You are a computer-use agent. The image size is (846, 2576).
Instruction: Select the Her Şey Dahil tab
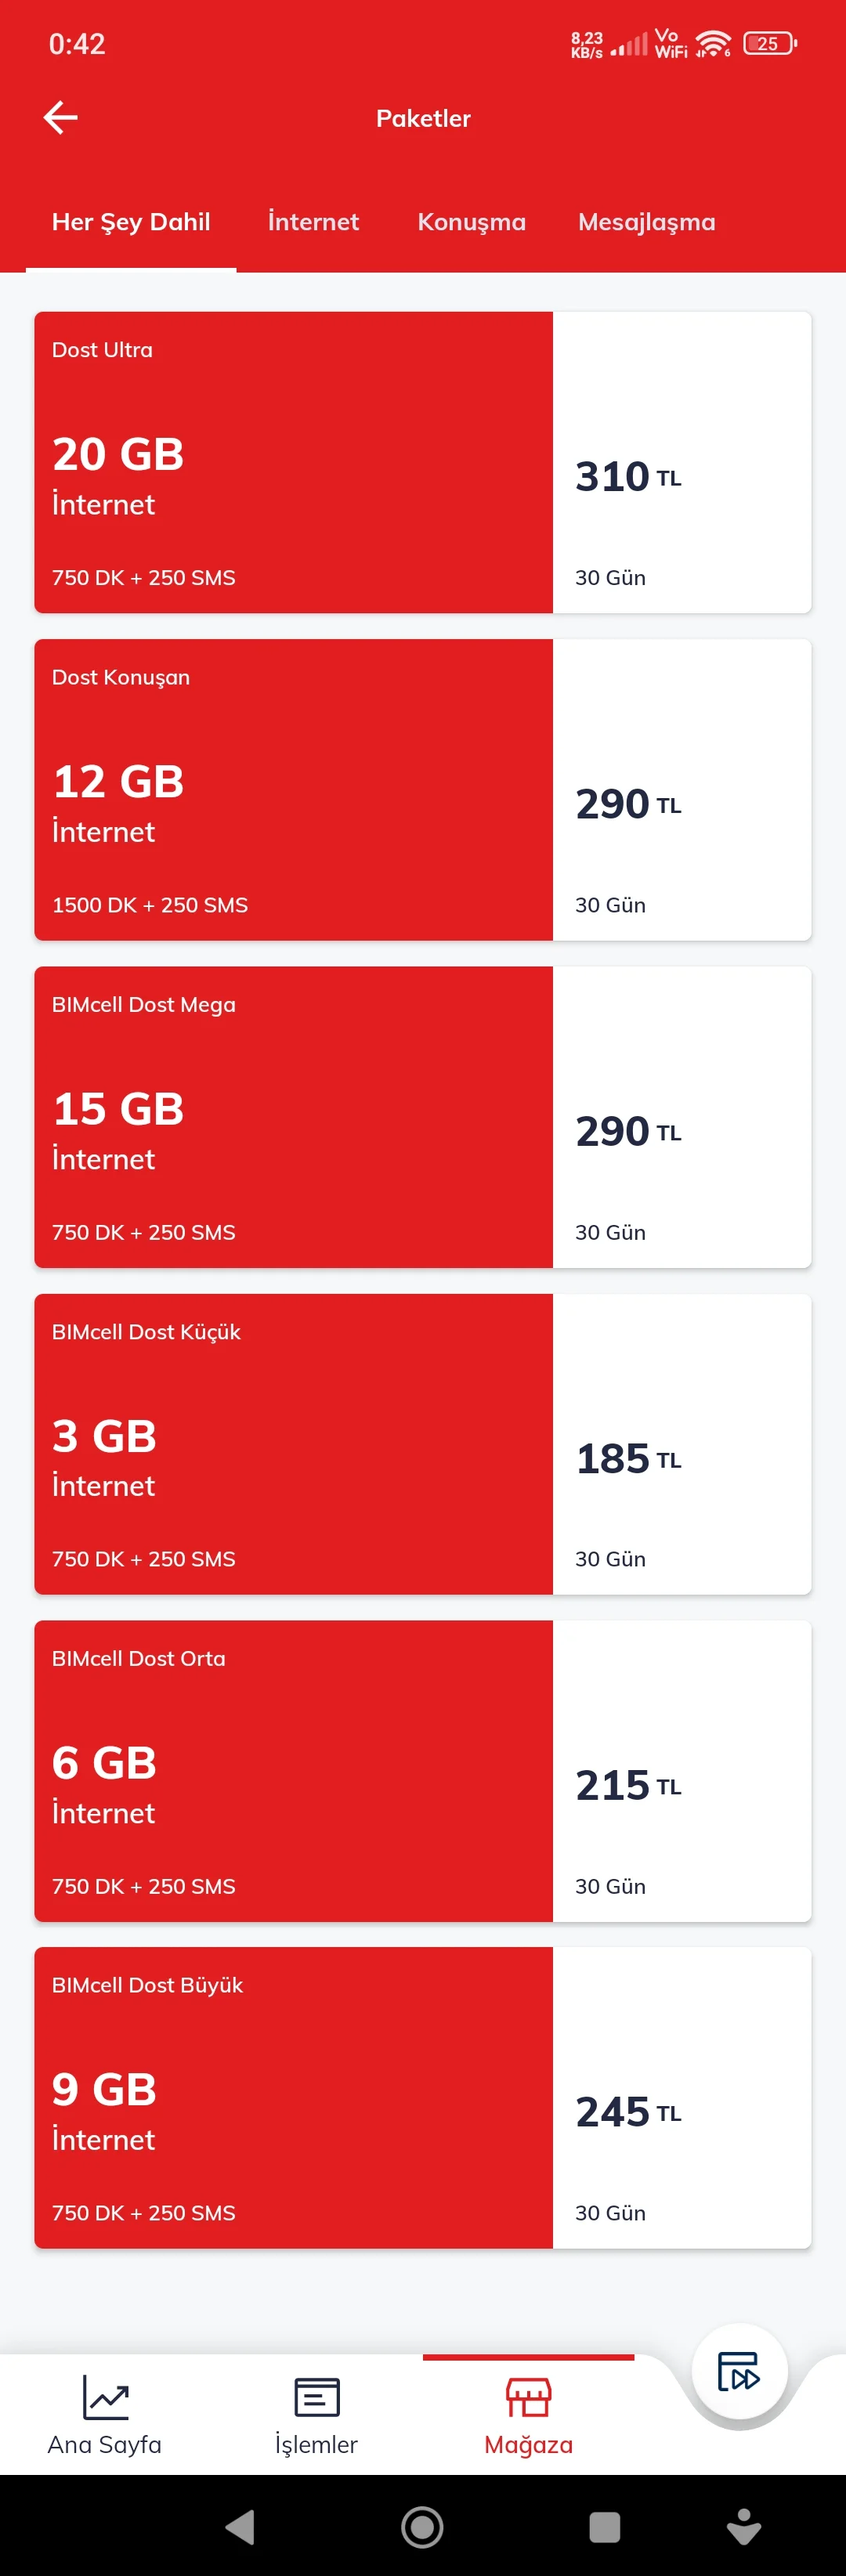click(x=131, y=222)
